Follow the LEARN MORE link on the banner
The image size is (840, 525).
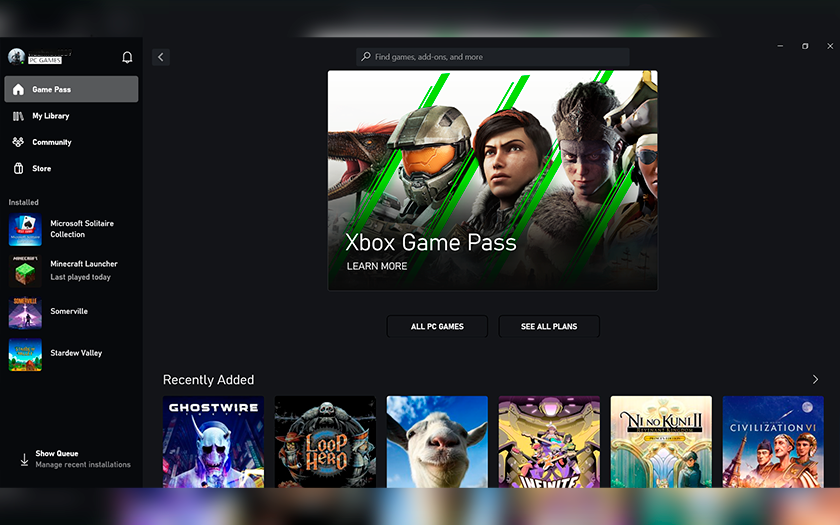377,266
